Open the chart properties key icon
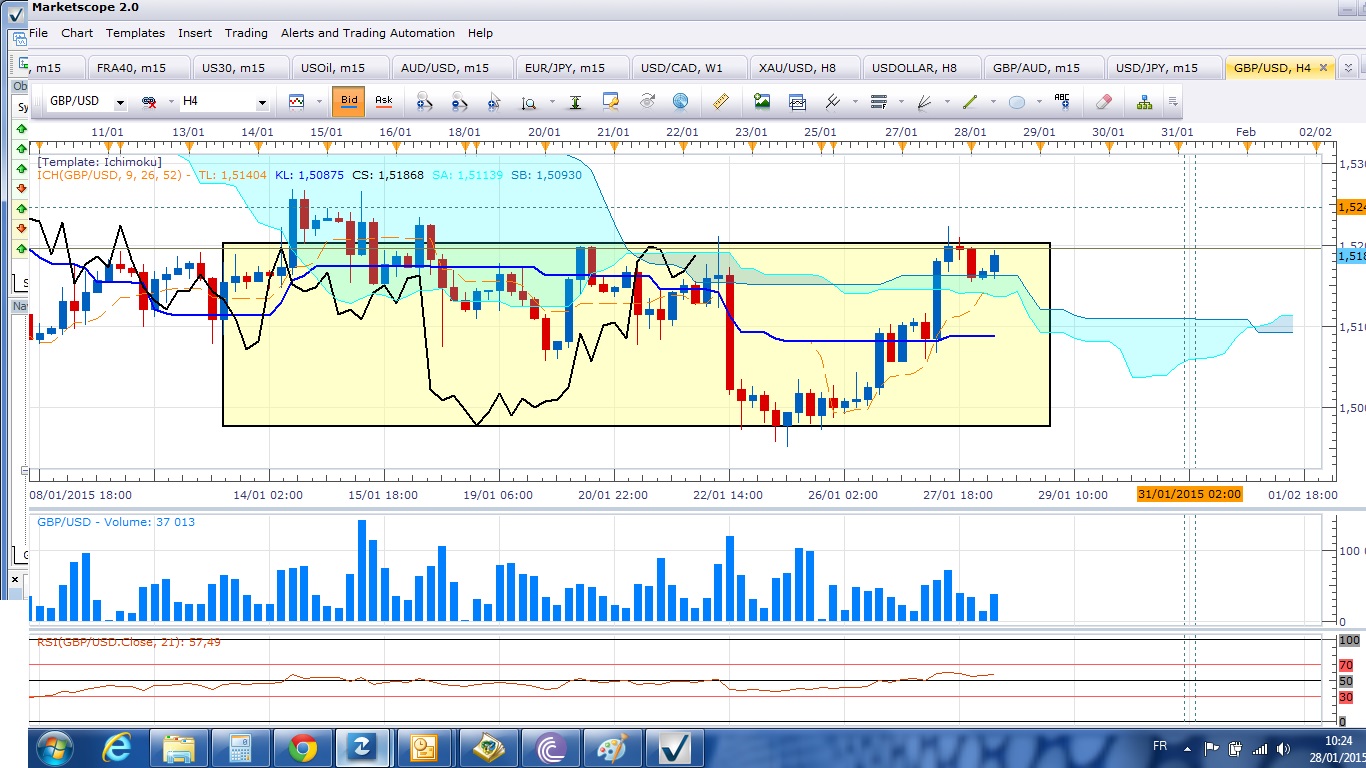 click(x=611, y=101)
